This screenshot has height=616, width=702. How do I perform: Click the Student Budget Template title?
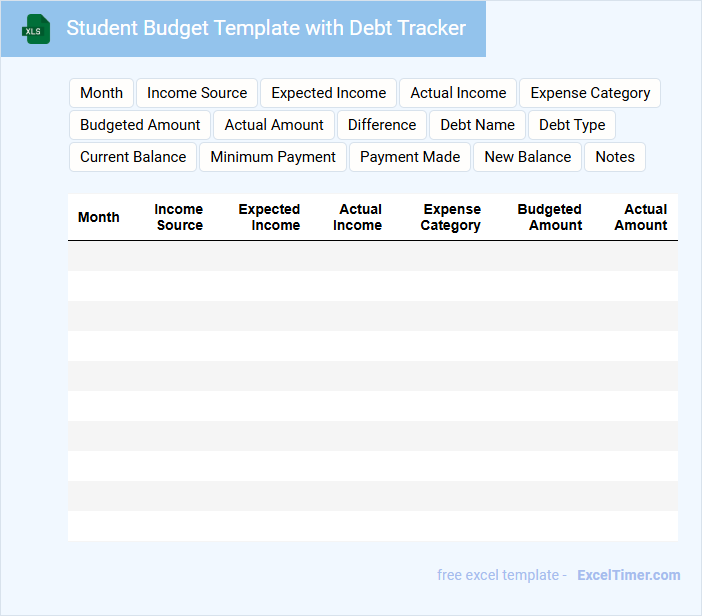click(266, 28)
